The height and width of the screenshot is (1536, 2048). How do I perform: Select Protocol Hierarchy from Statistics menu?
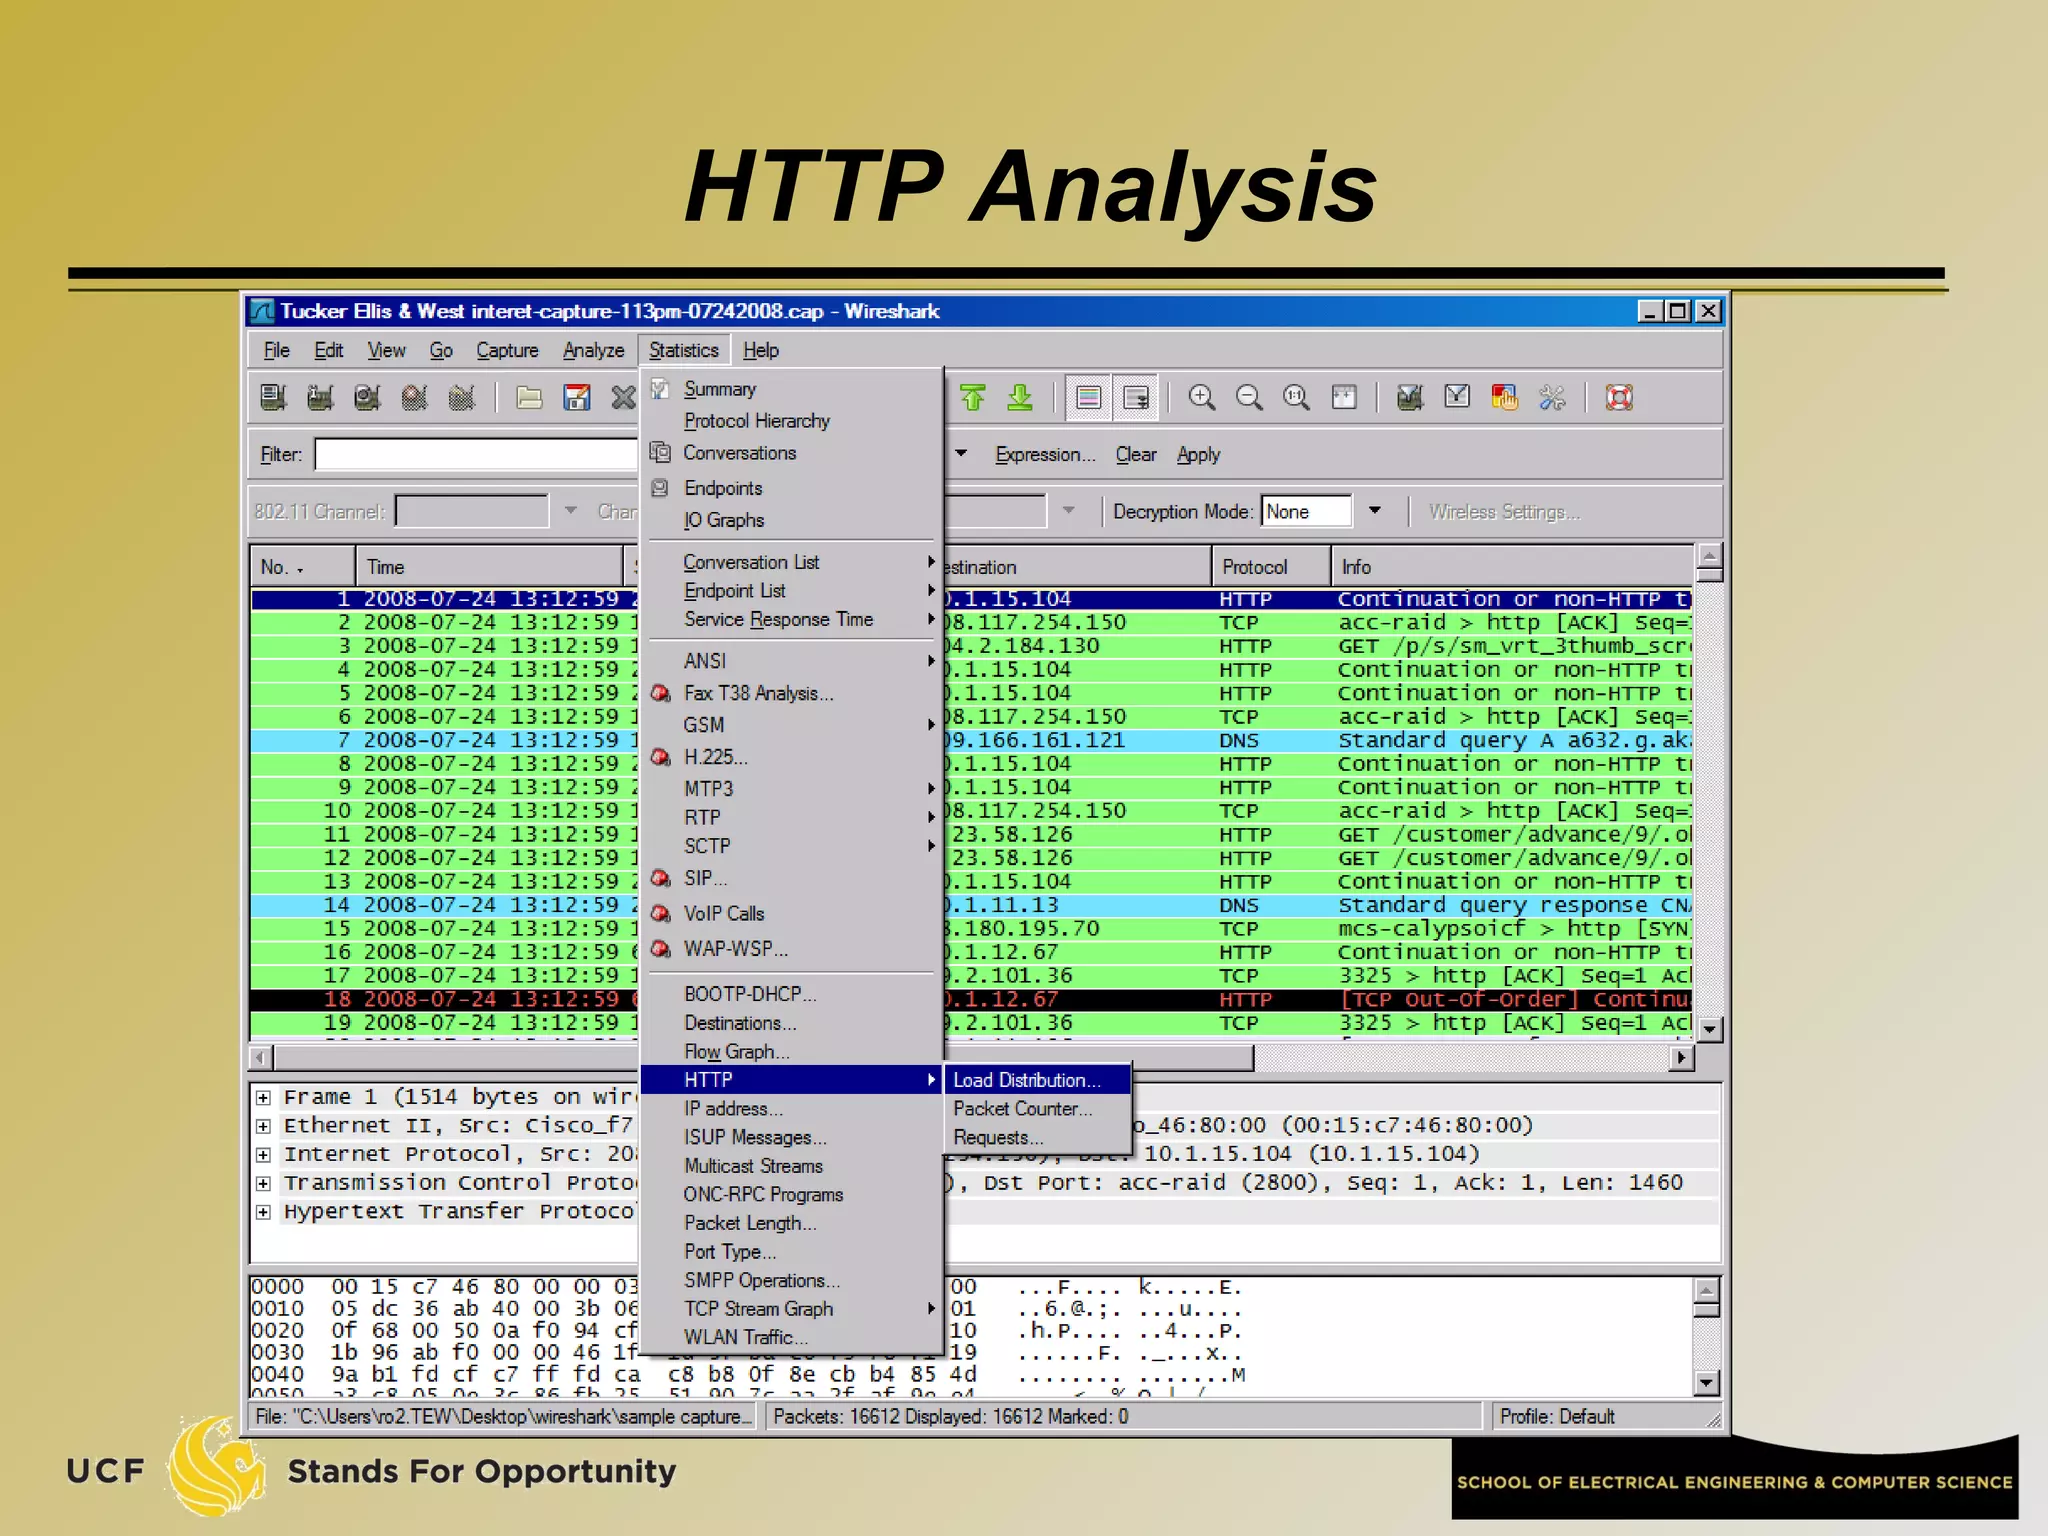click(757, 421)
